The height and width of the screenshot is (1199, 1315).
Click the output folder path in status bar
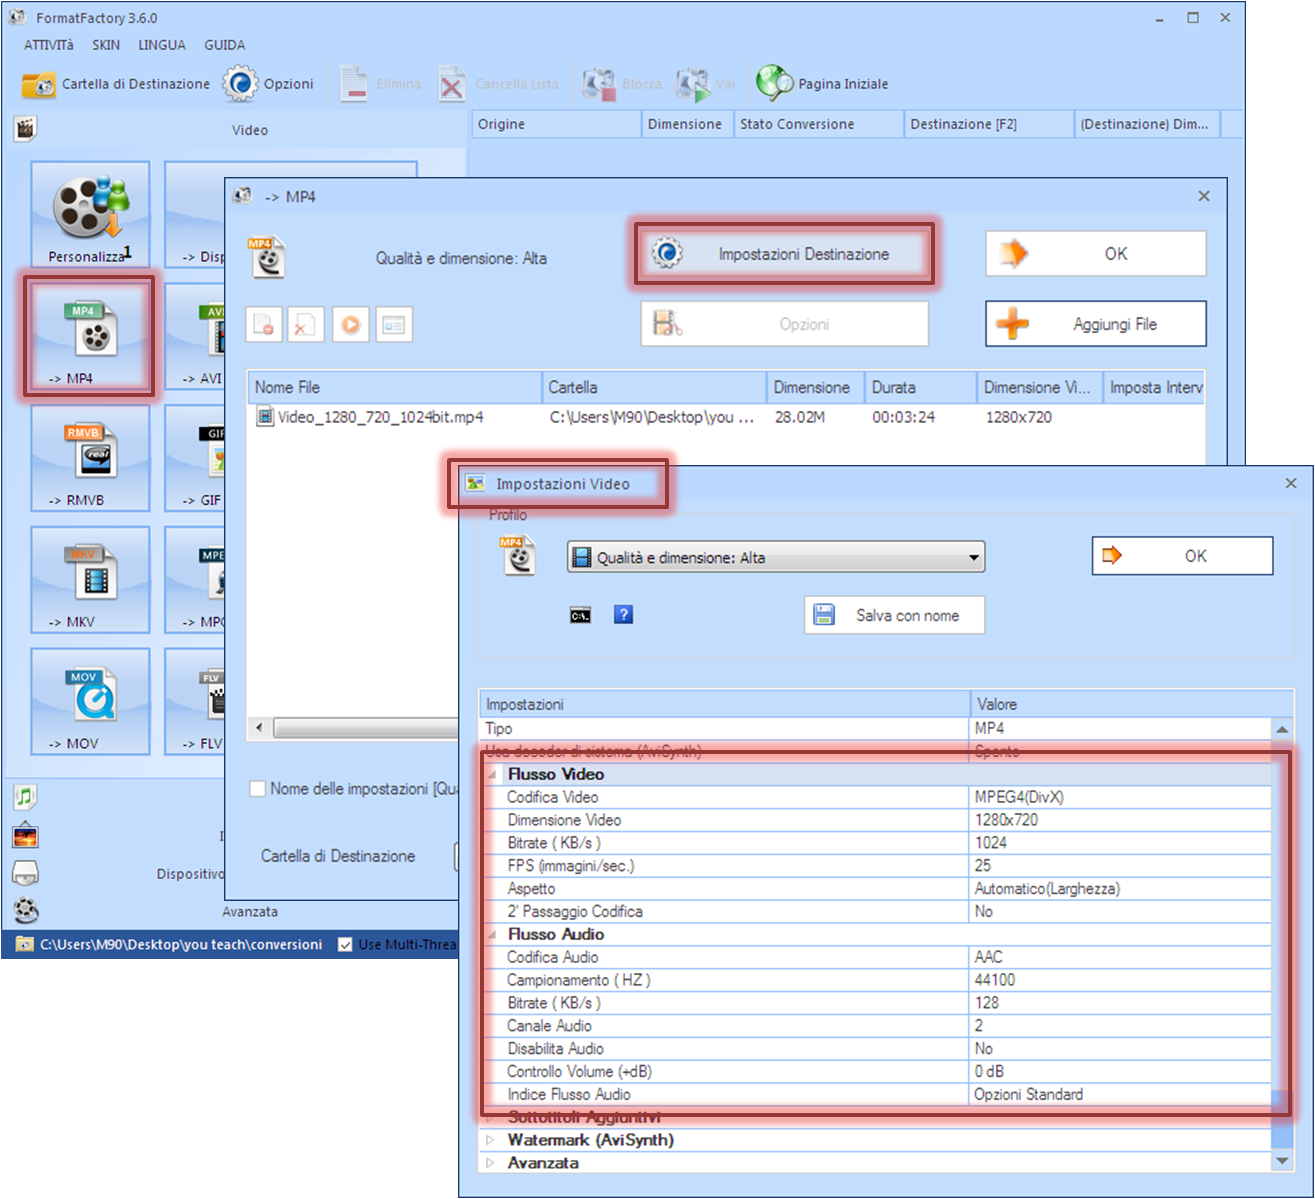pyautogui.click(x=180, y=944)
